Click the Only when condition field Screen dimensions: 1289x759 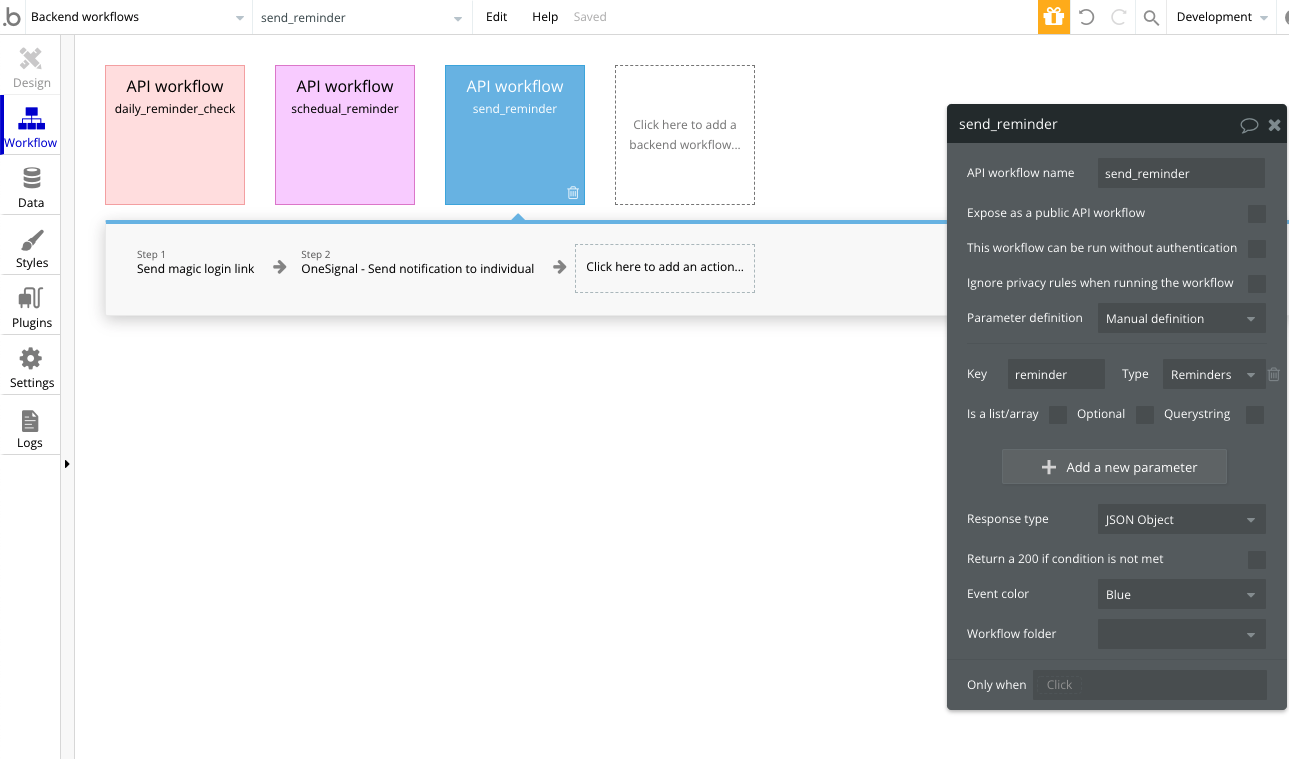pos(1150,685)
